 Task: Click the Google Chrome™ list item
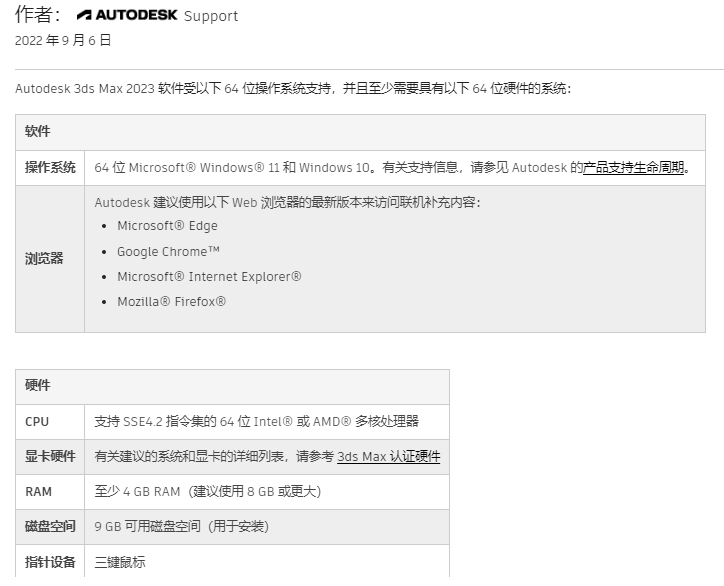pos(168,252)
